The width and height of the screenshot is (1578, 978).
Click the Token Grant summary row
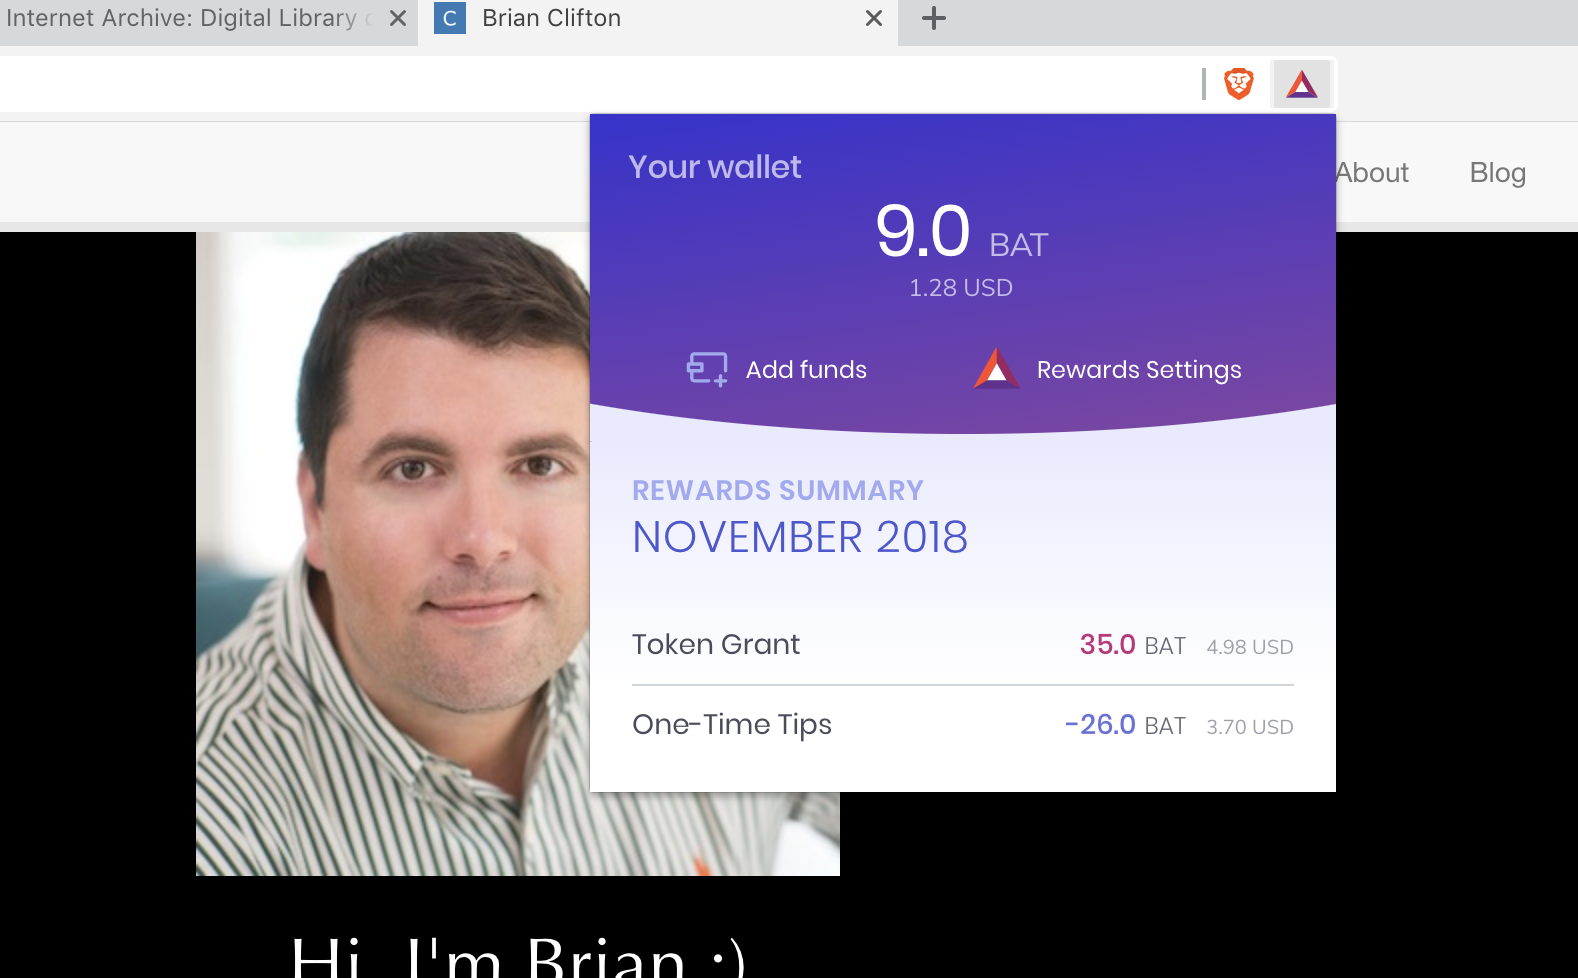click(962, 645)
